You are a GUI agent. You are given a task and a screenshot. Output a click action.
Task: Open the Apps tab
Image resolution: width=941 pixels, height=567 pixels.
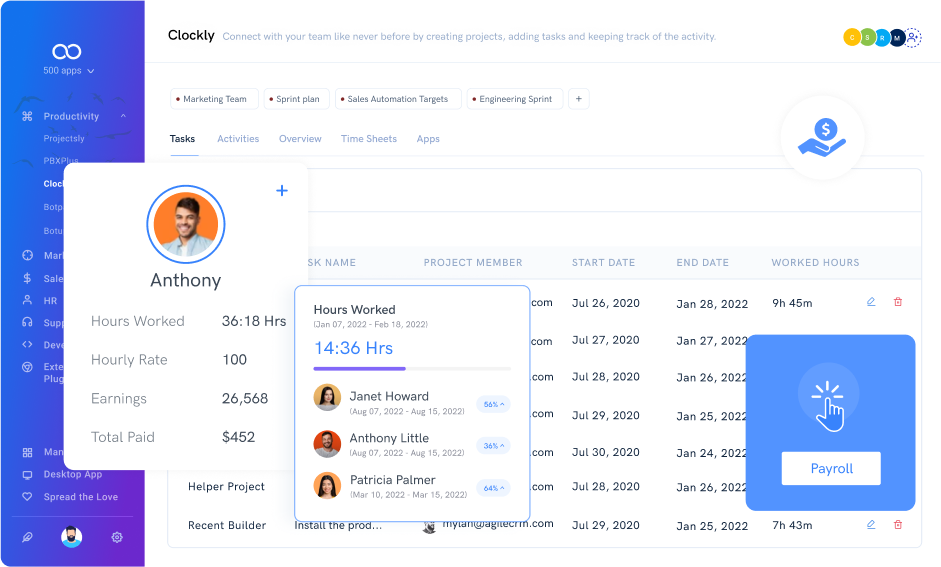[x=428, y=139]
